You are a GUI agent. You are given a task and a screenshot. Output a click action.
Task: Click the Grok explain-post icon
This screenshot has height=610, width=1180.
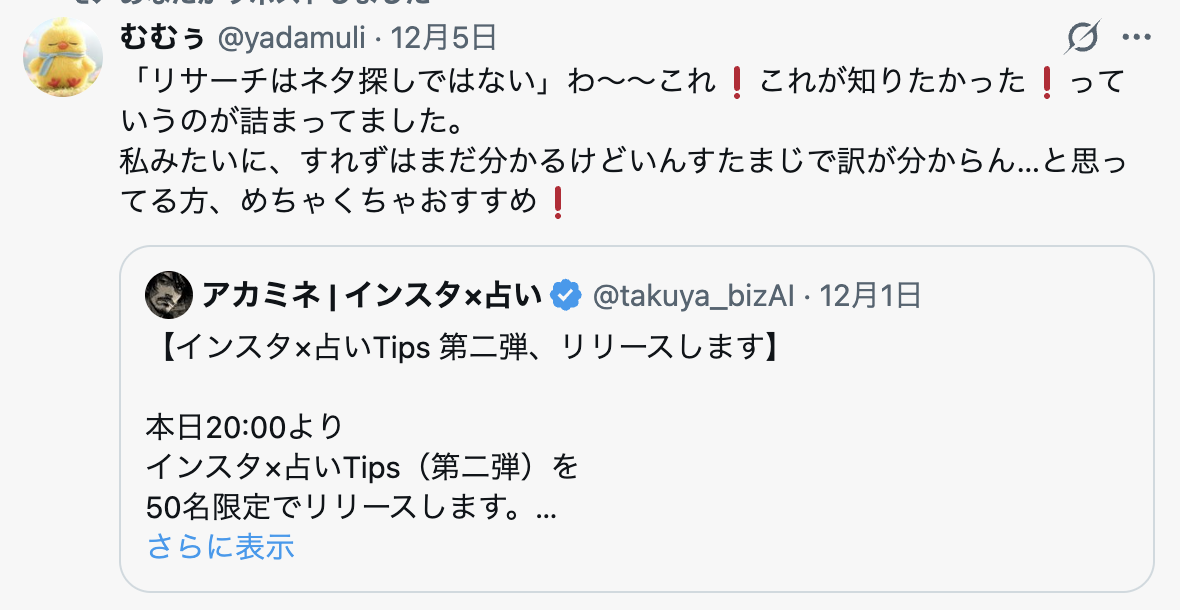(x=1082, y=37)
